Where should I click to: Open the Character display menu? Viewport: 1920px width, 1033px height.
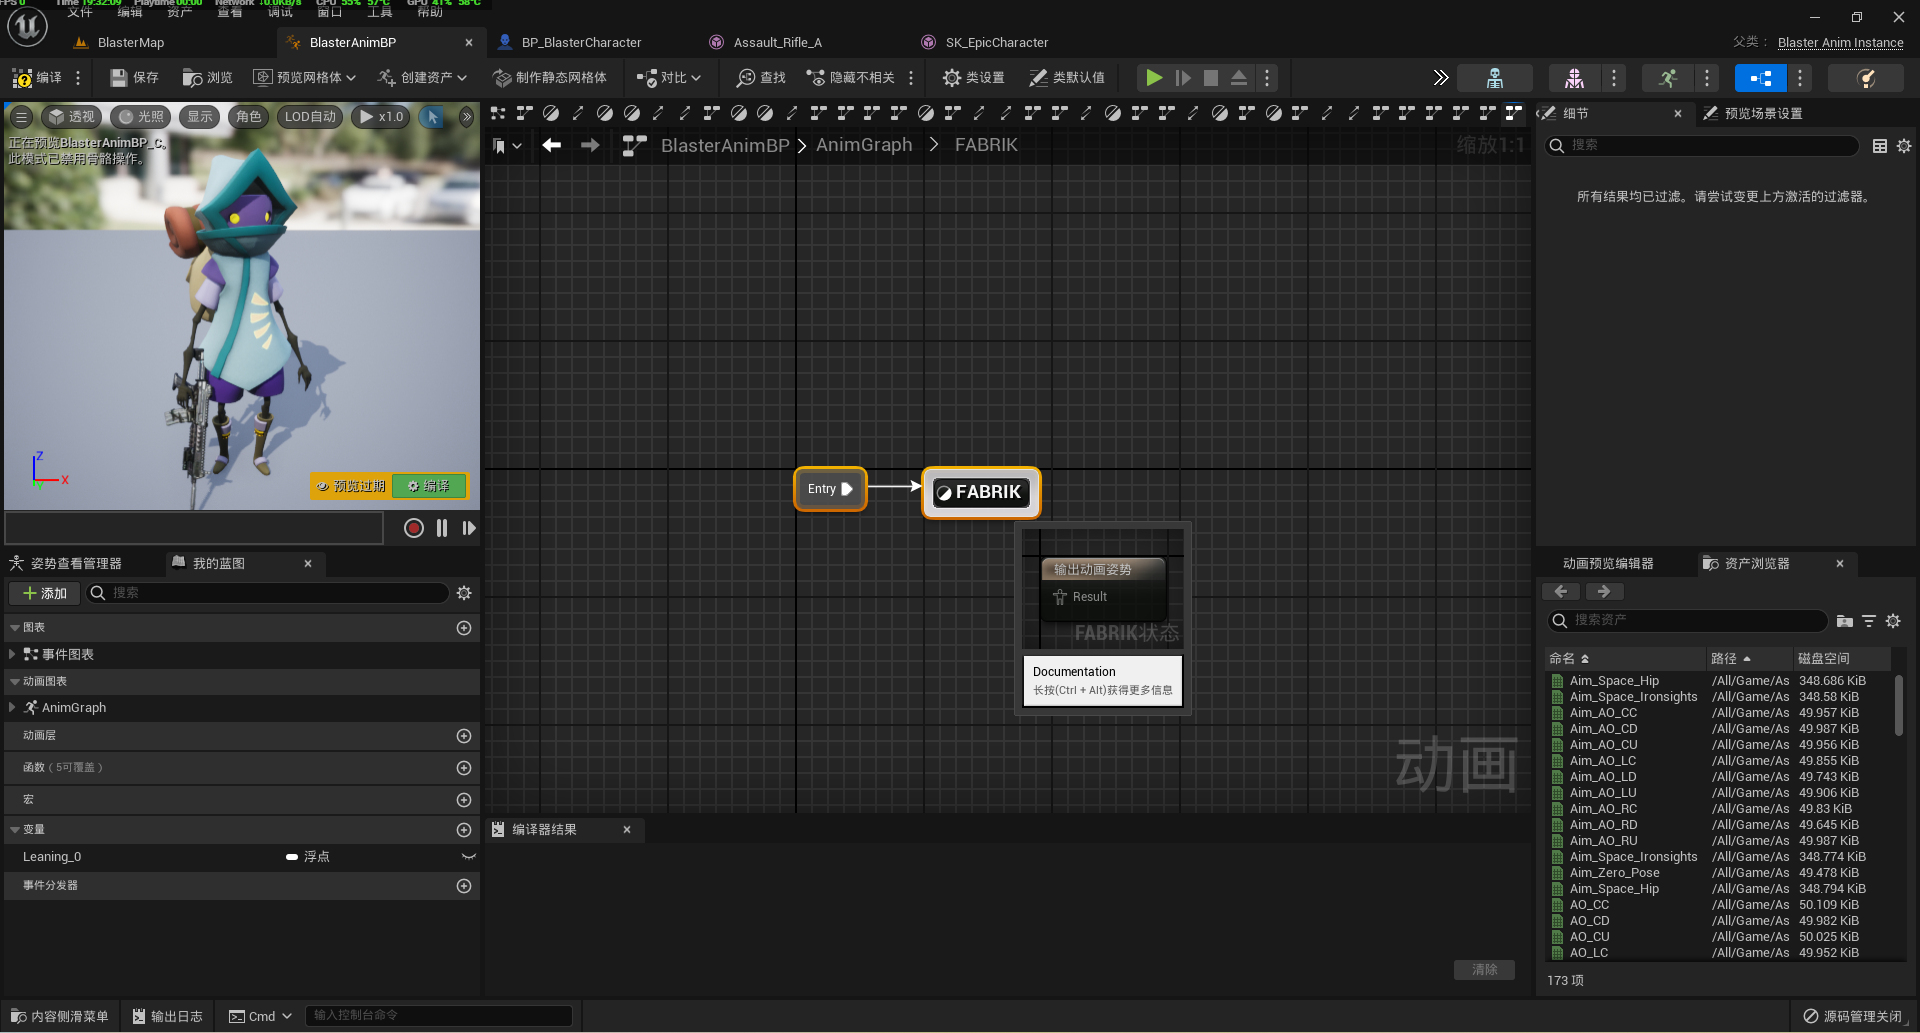248,117
